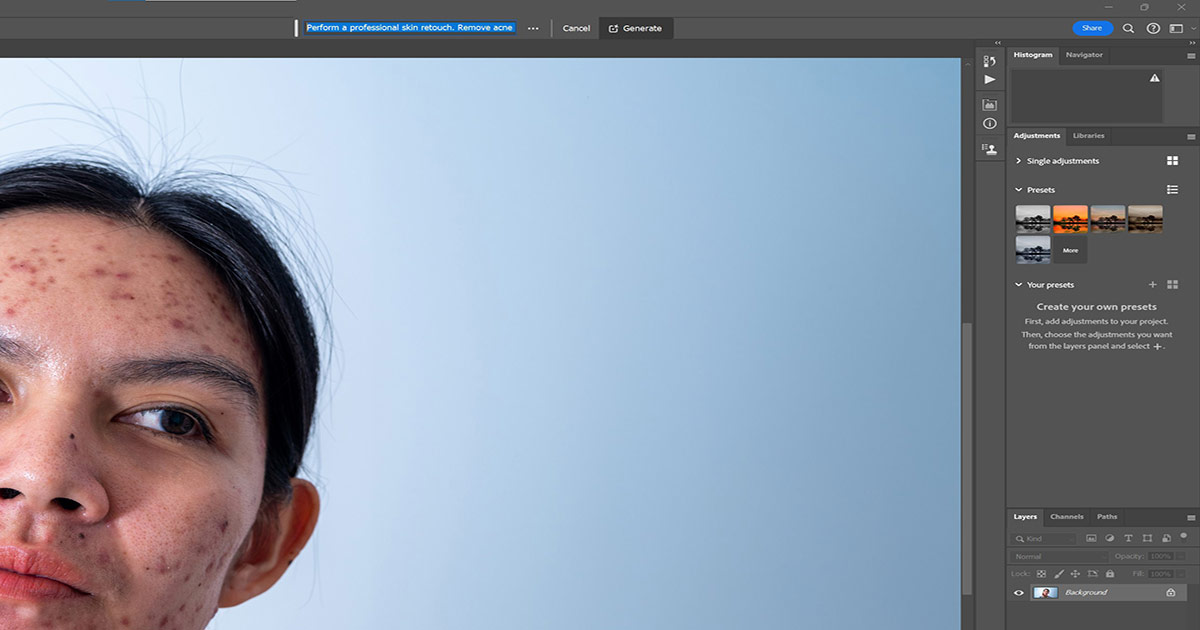Image resolution: width=1200 pixels, height=630 pixels.
Task: Hide the Background layer
Action: pyautogui.click(x=1019, y=592)
